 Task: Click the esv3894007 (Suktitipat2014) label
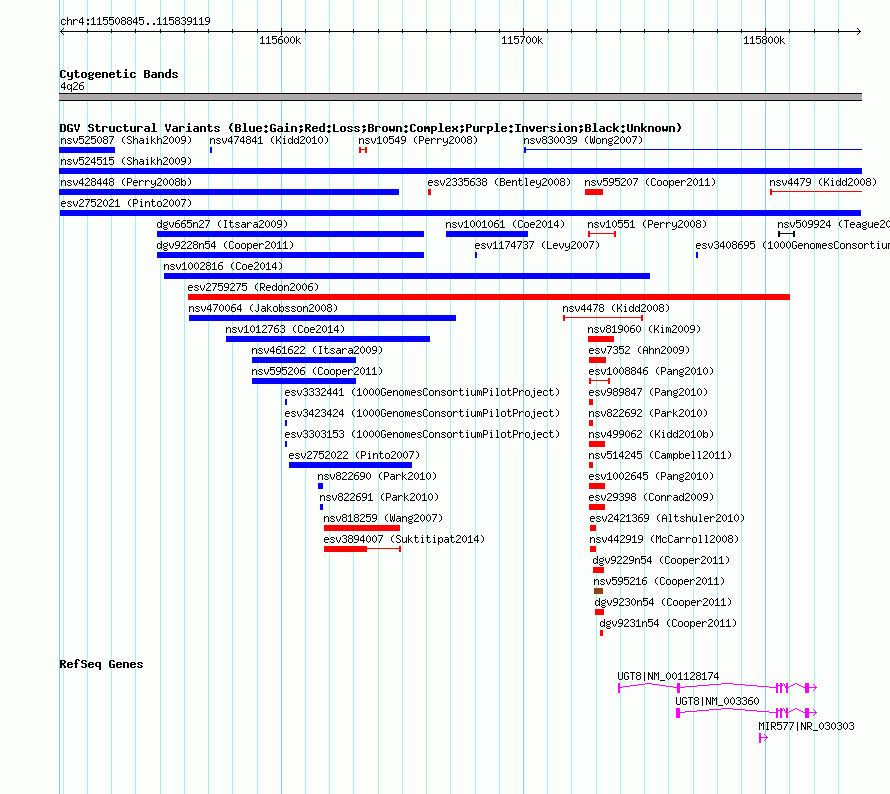point(405,539)
